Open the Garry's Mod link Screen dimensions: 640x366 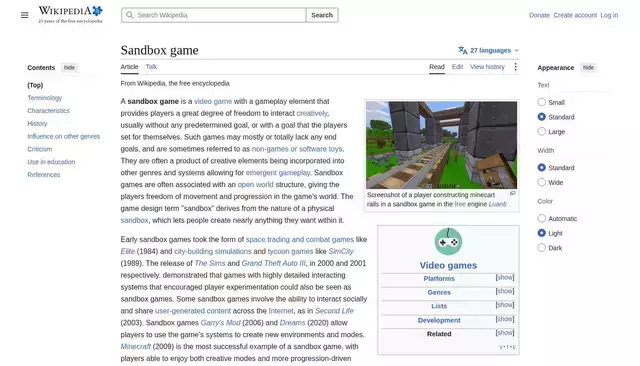(220, 323)
